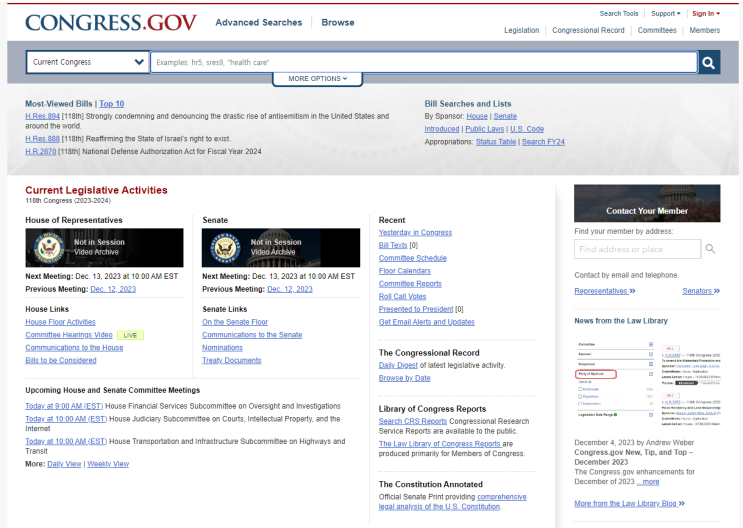Screen dimensions: 743x528
Task: Click the Find address or place field
Action: click(x=637, y=249)
